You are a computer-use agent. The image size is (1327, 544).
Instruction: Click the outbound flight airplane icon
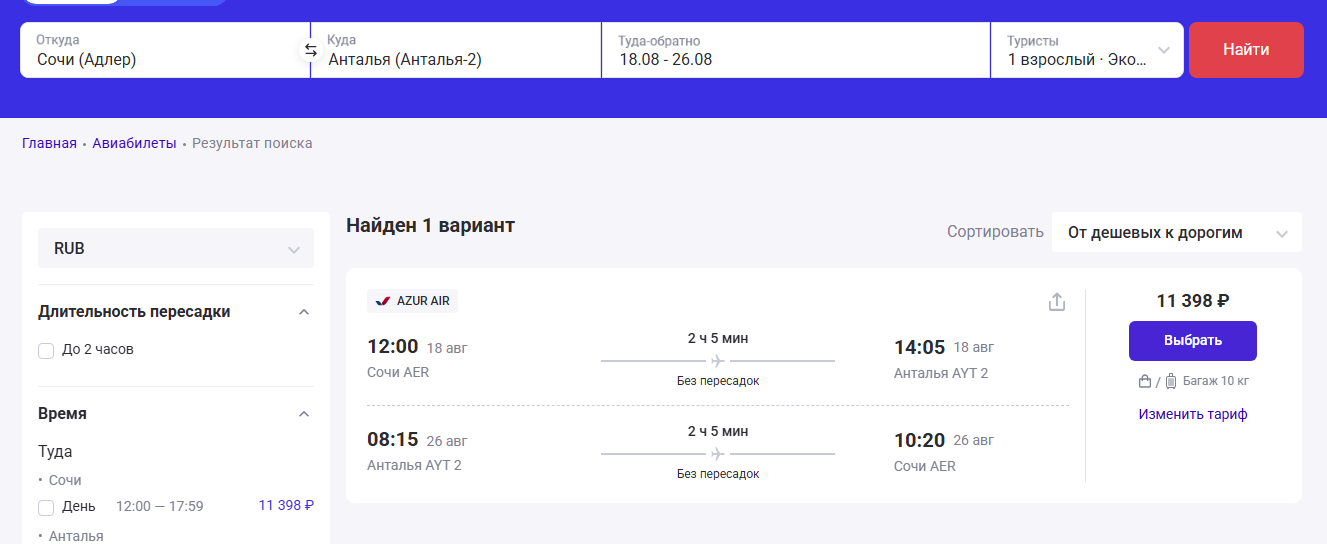[717, 361]
